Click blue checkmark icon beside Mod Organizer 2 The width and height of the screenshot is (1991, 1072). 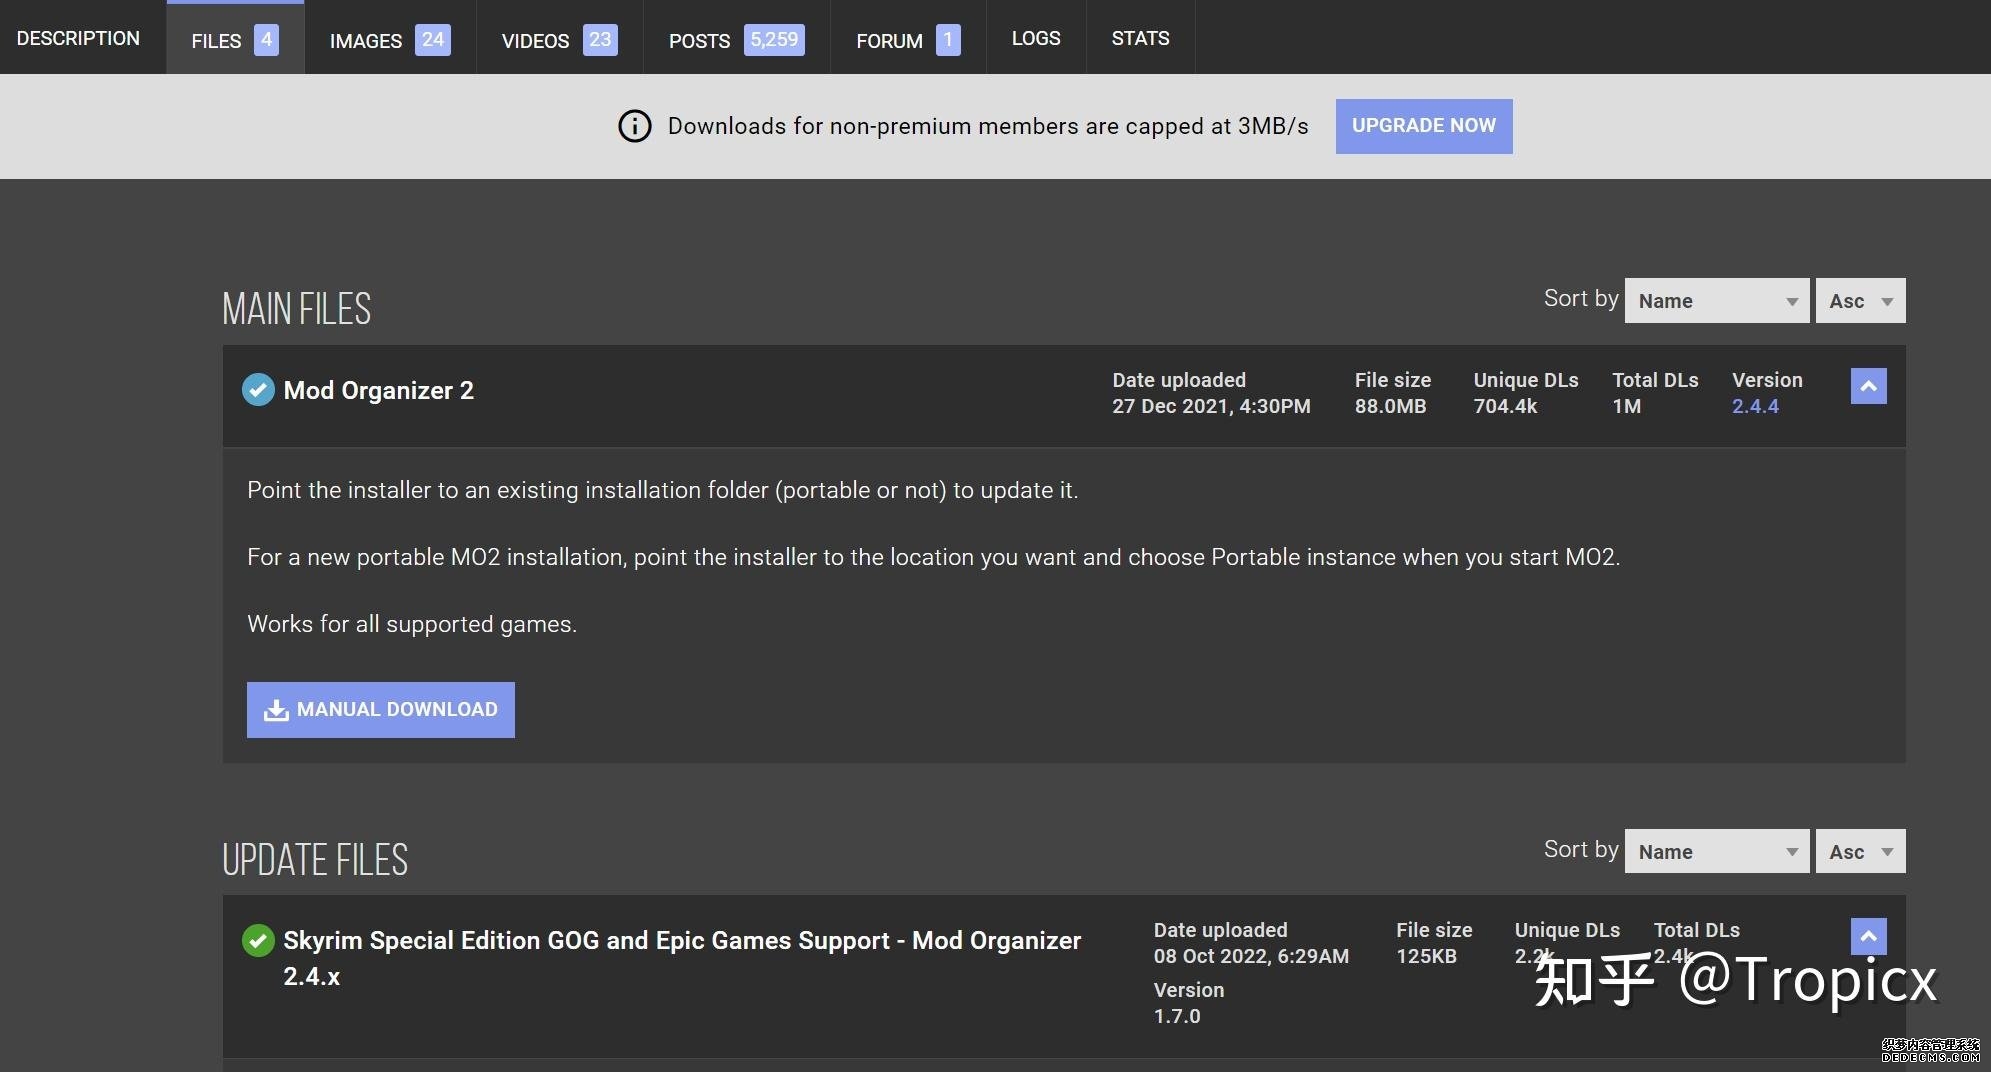tap(258, 390)
